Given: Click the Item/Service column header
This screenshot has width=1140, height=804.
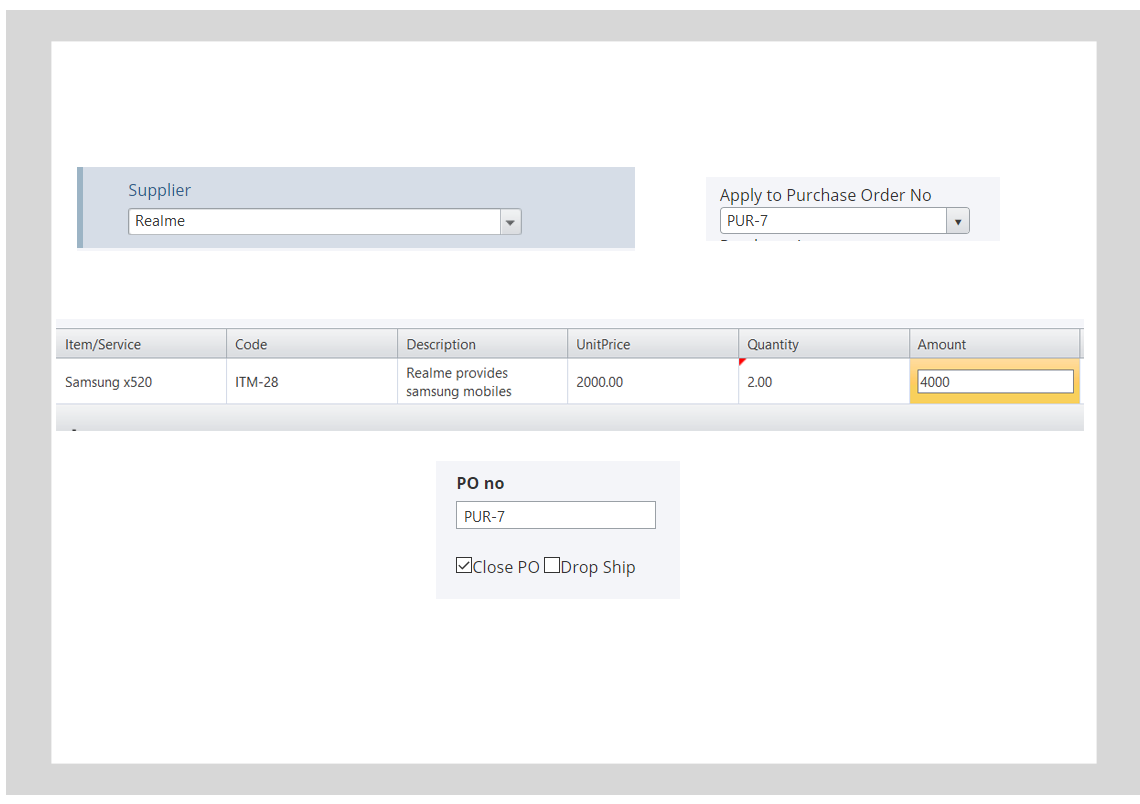Looking at the screenshot, I should (141, 344).
